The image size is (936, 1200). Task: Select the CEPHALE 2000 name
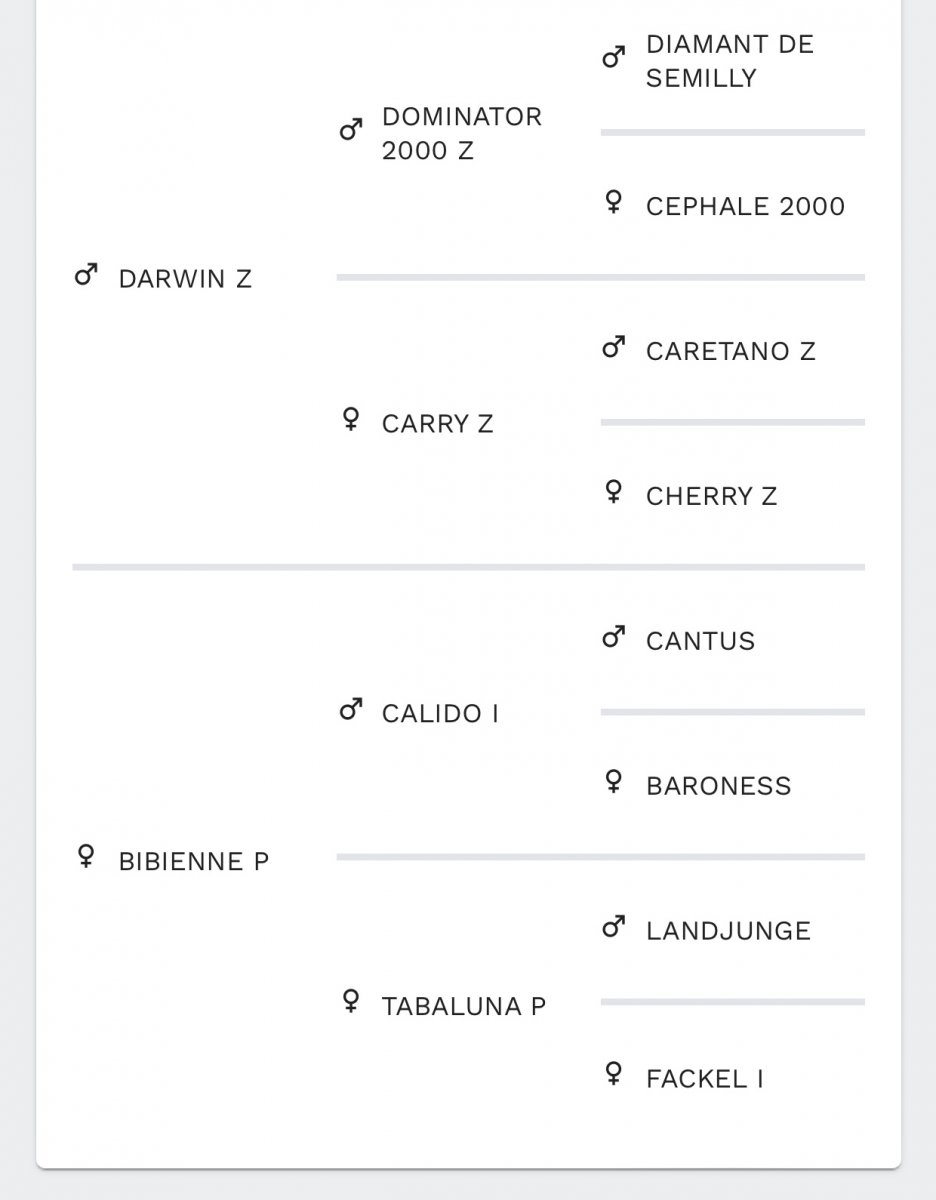[x=746, y=207]
